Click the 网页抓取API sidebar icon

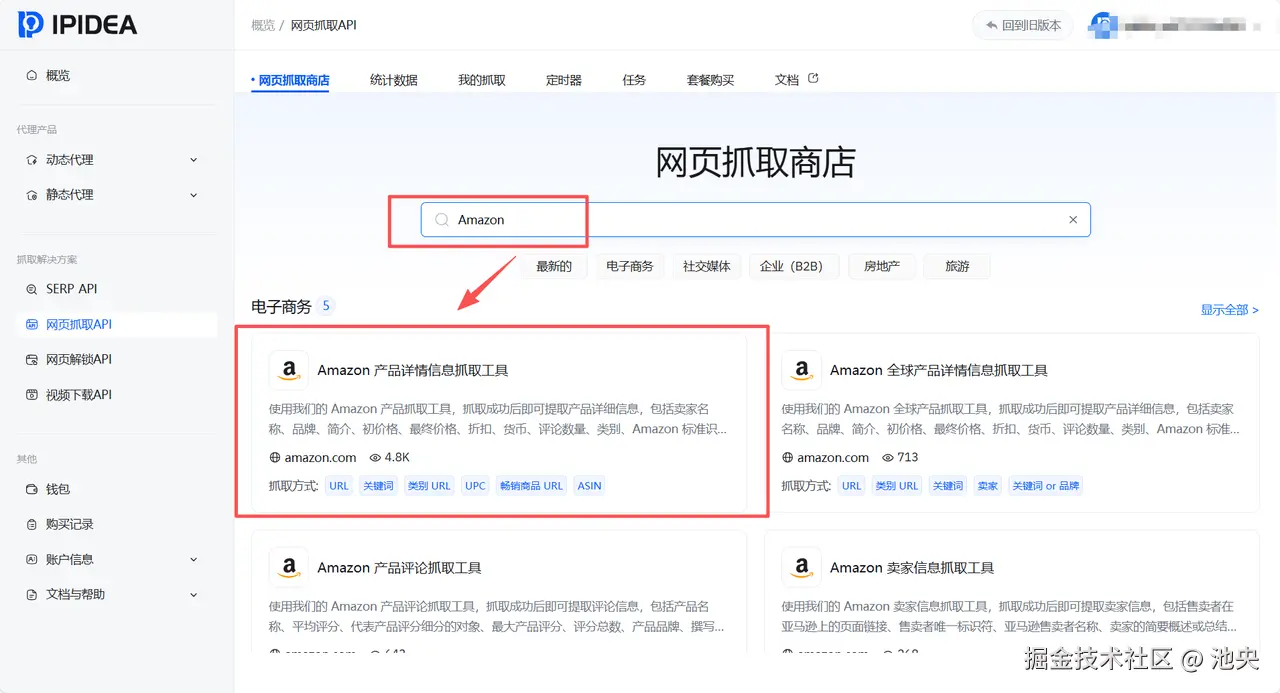coord(32,324)
